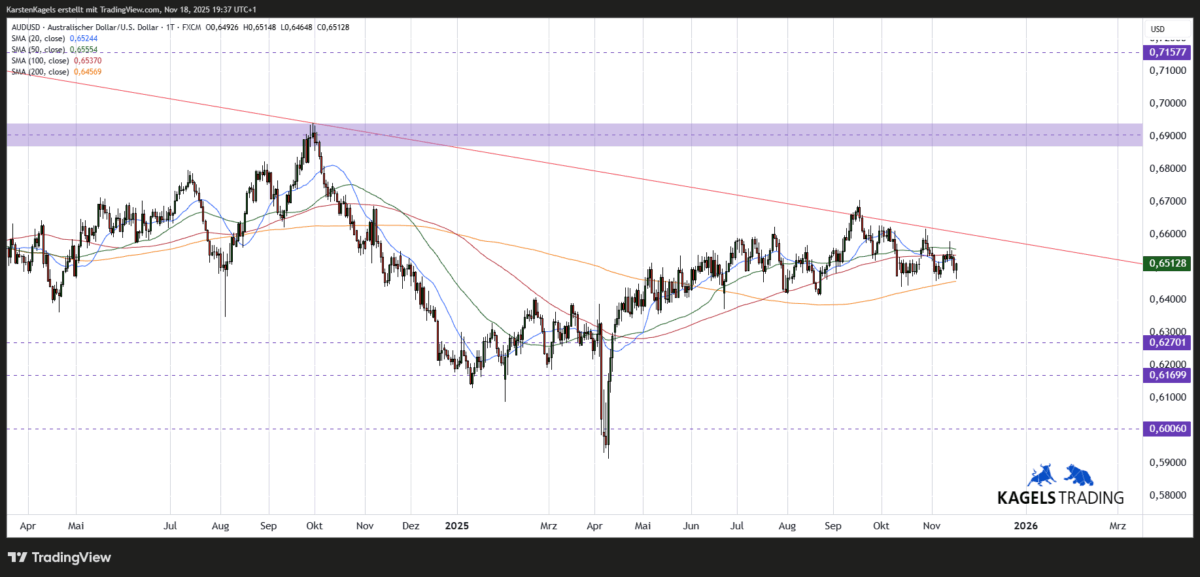Toggle the purple dashed level at 0.71577
This screenshot has height=577, width=1200.
point(1166,51)
